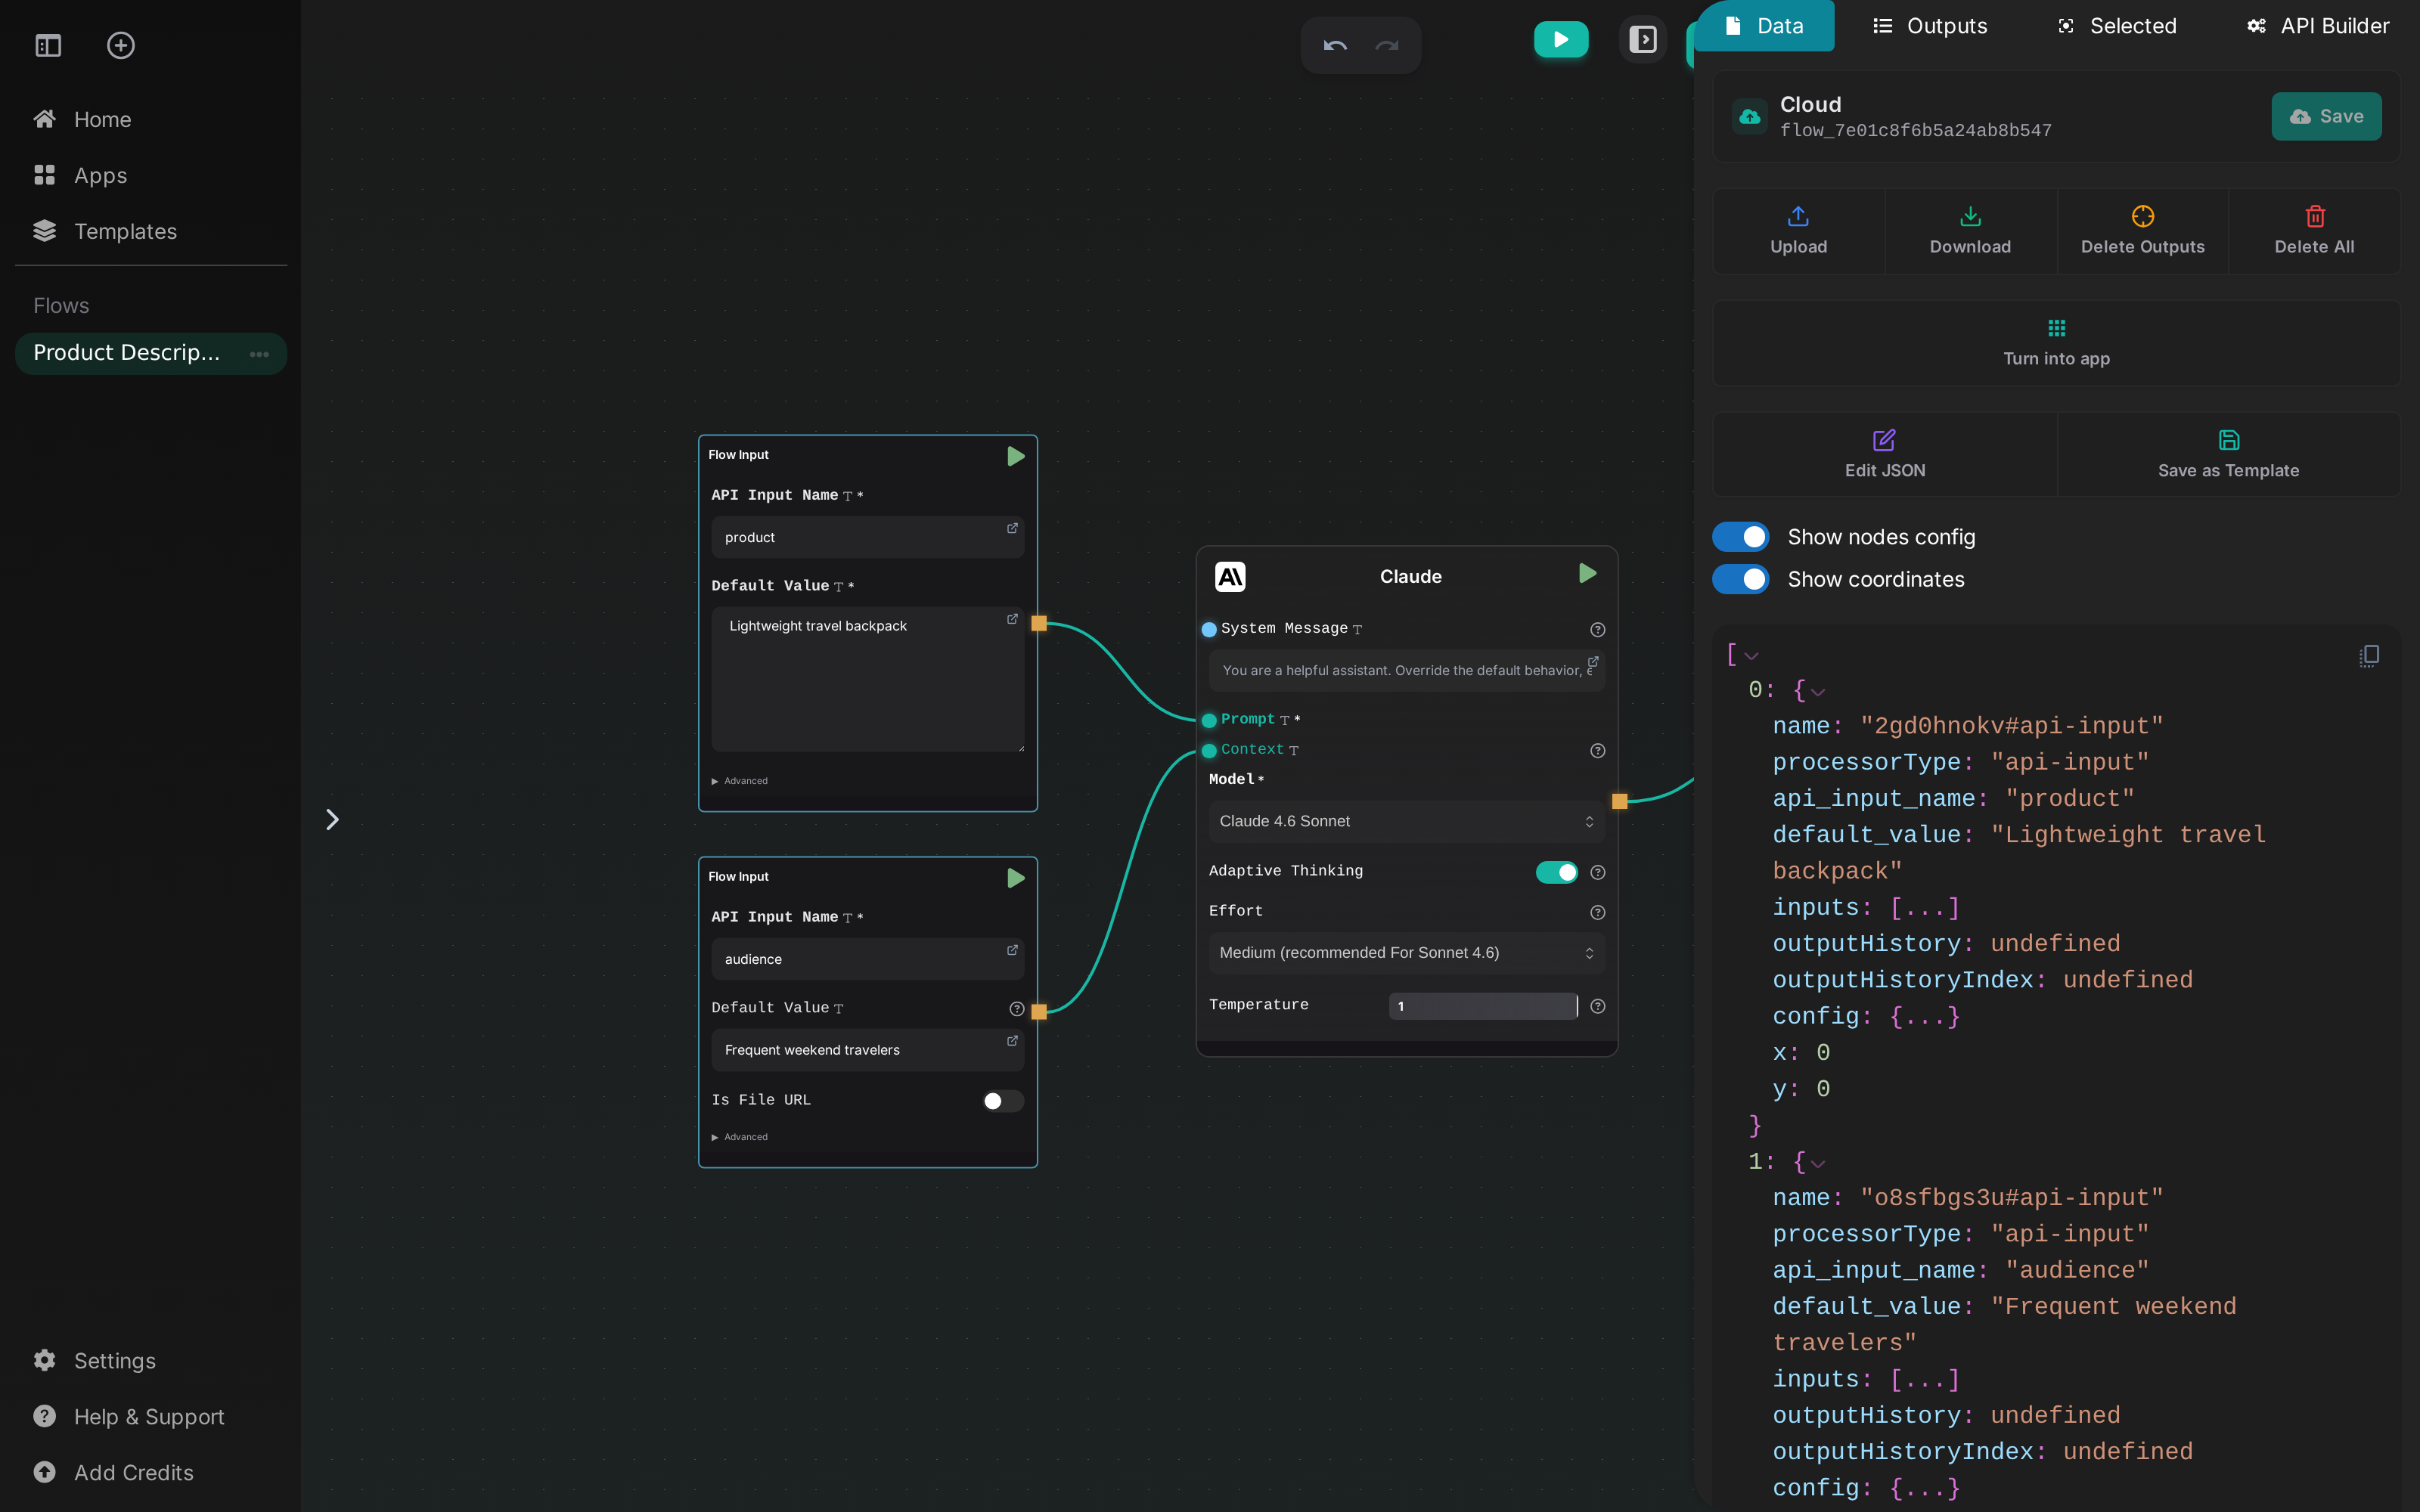Expand editor for audience name field

(x=1012, y=950)
